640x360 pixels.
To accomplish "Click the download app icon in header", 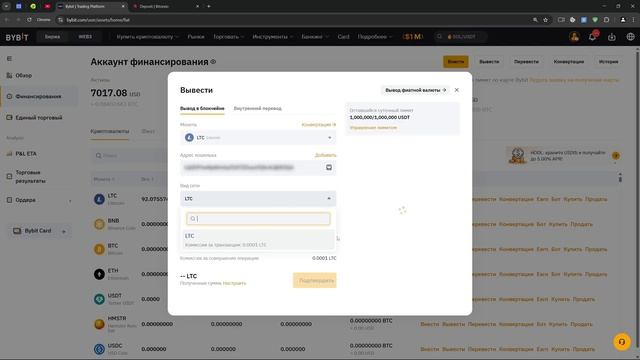I will click(611, 37).
